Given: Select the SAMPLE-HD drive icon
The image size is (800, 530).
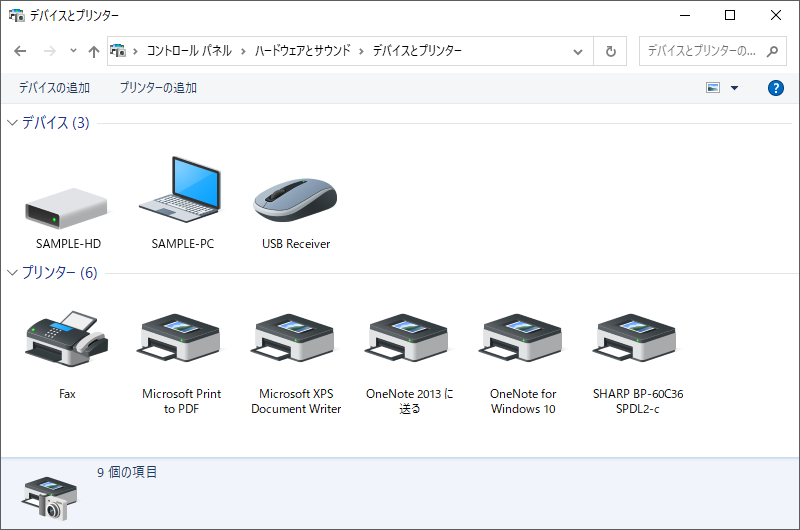Looking at the screenshot, I should (x=66, y=208).
